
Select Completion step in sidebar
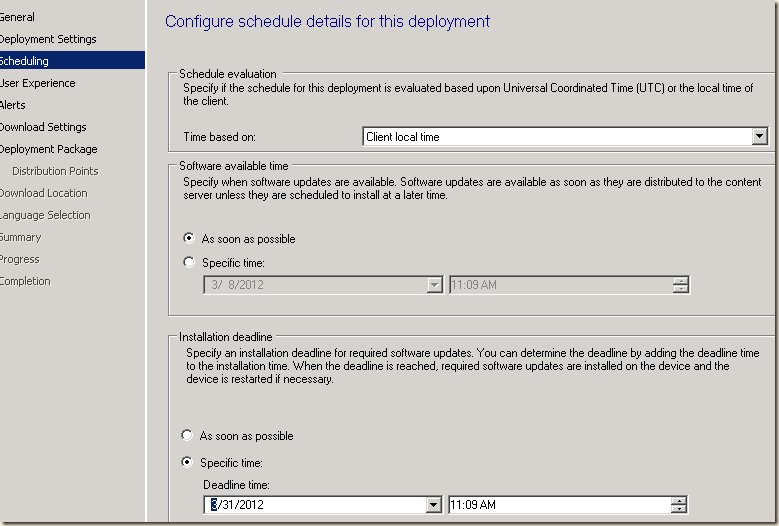[25, 281]
